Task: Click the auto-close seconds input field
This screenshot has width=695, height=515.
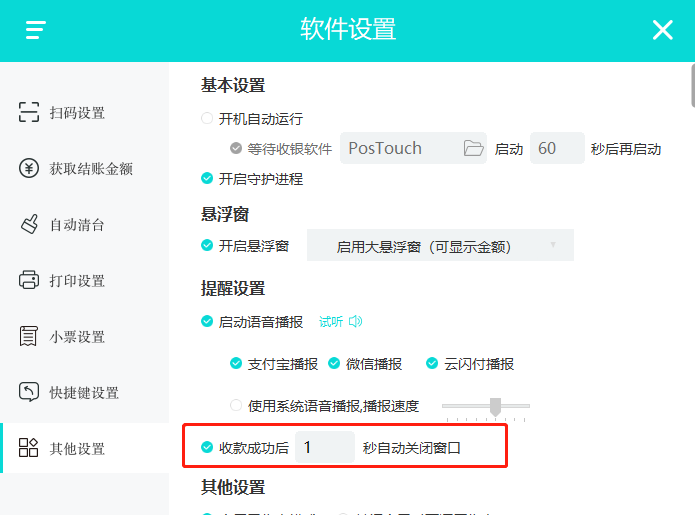Action: click(324, 448)
